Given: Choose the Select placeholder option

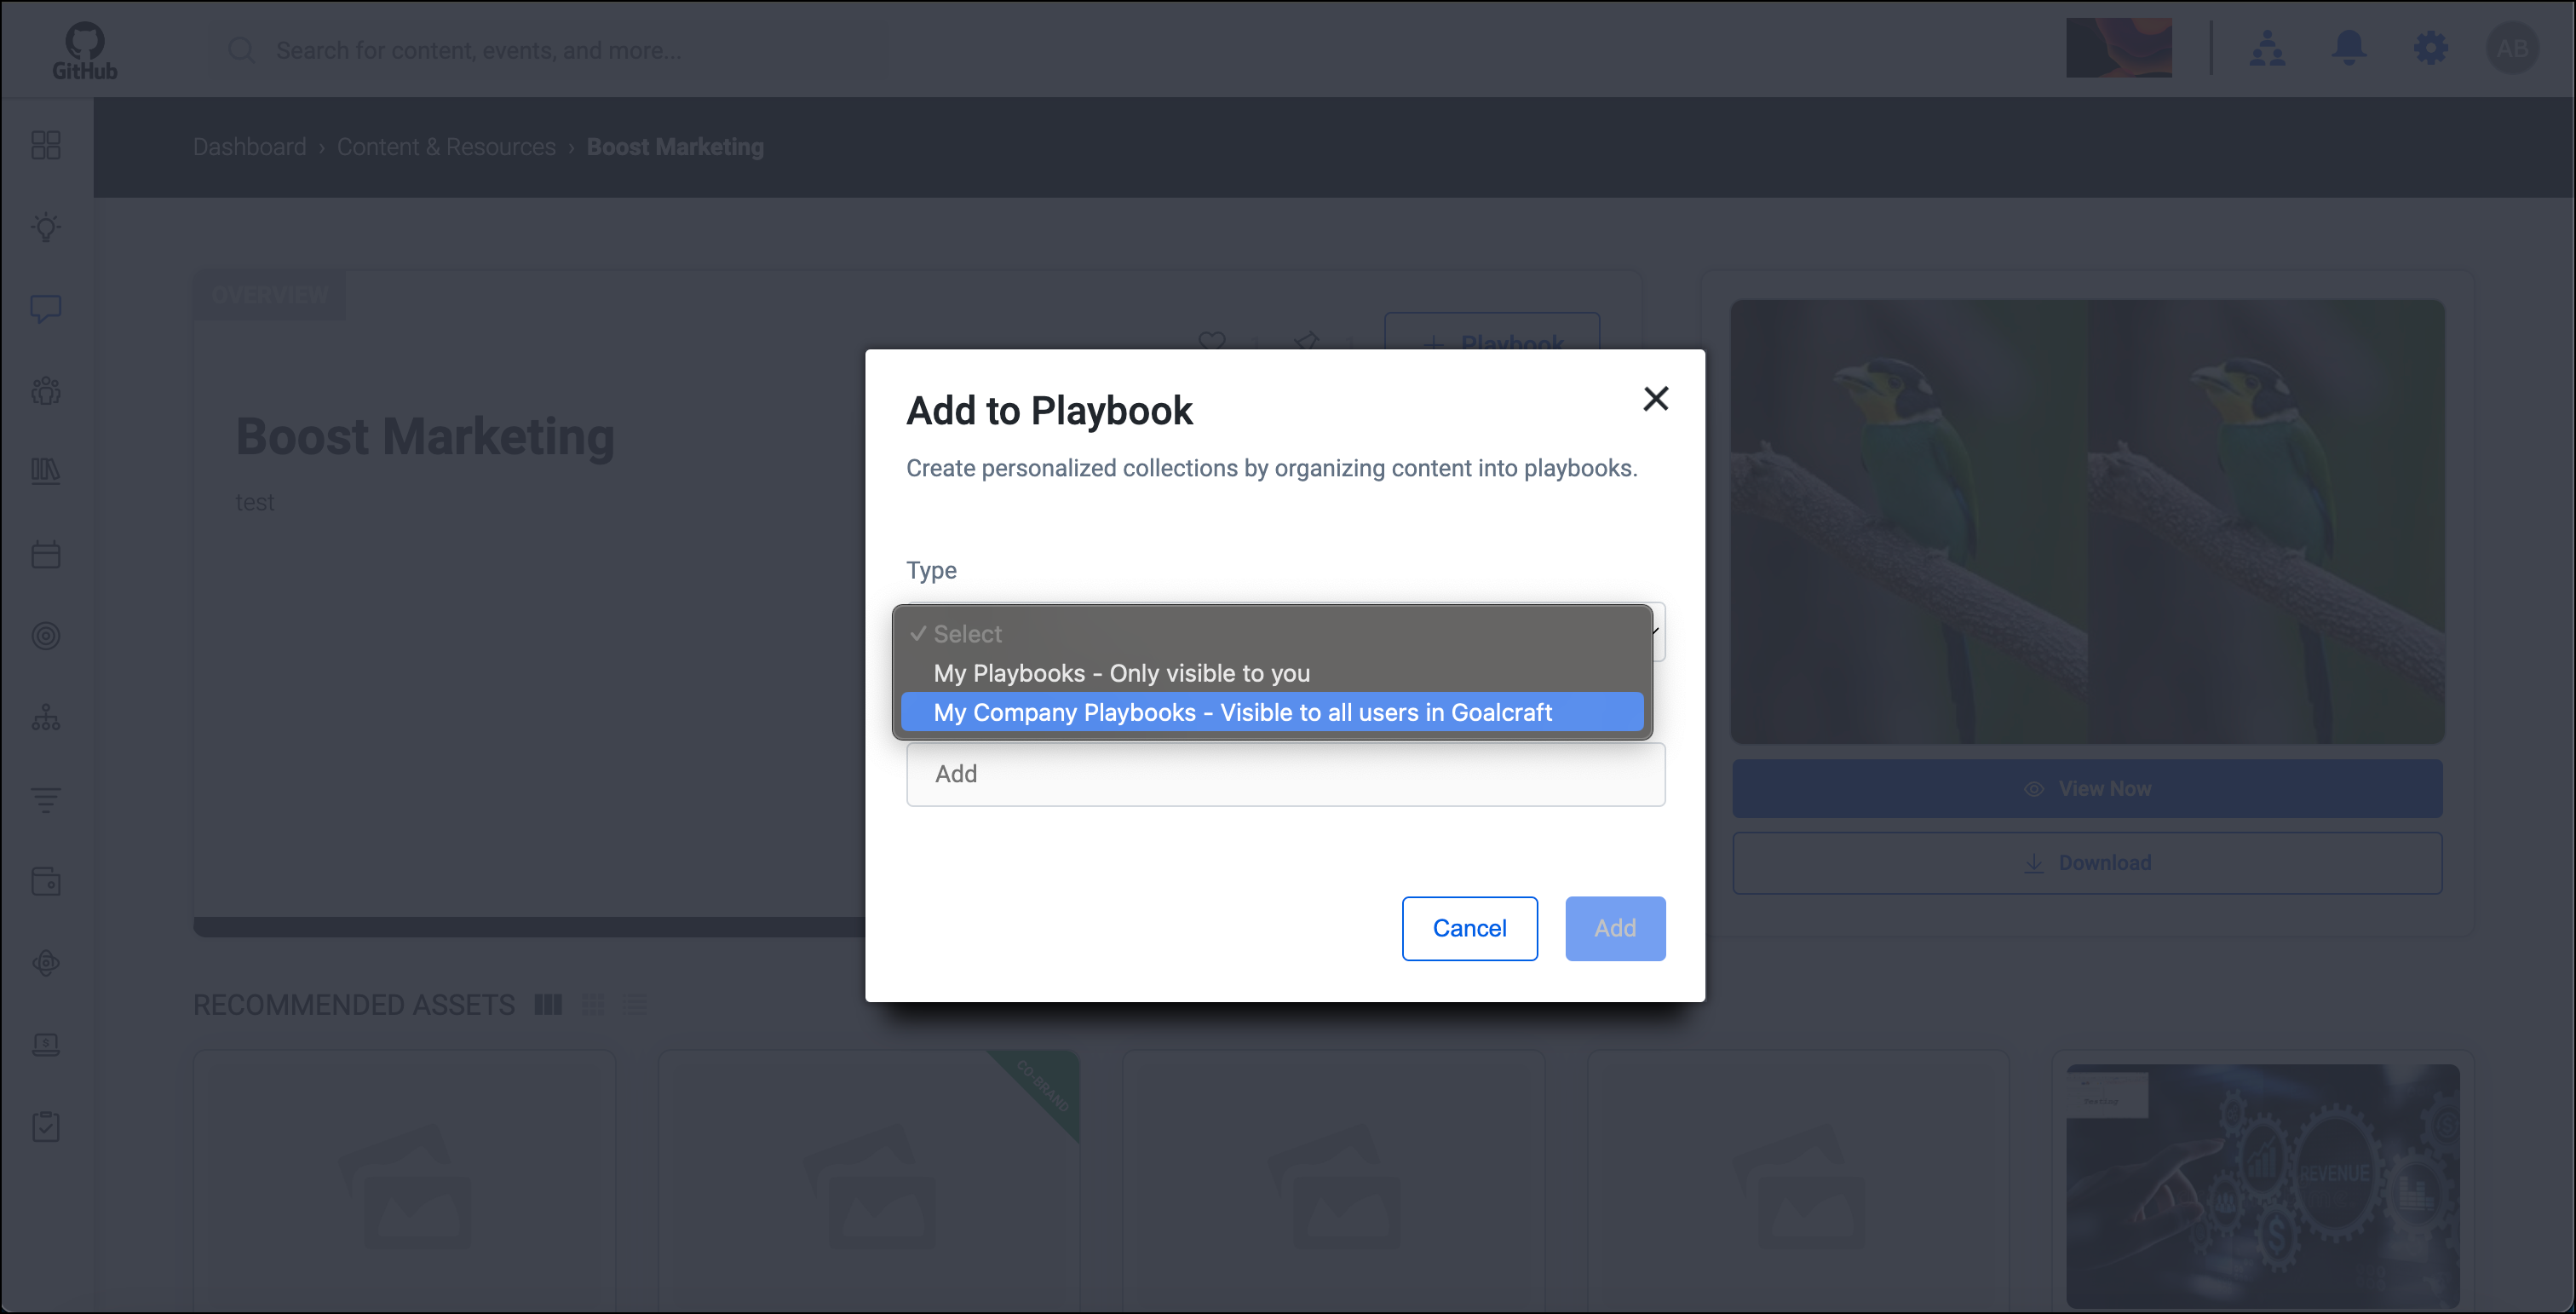Looking at the screenshot, I should (x=1272, y=634).
